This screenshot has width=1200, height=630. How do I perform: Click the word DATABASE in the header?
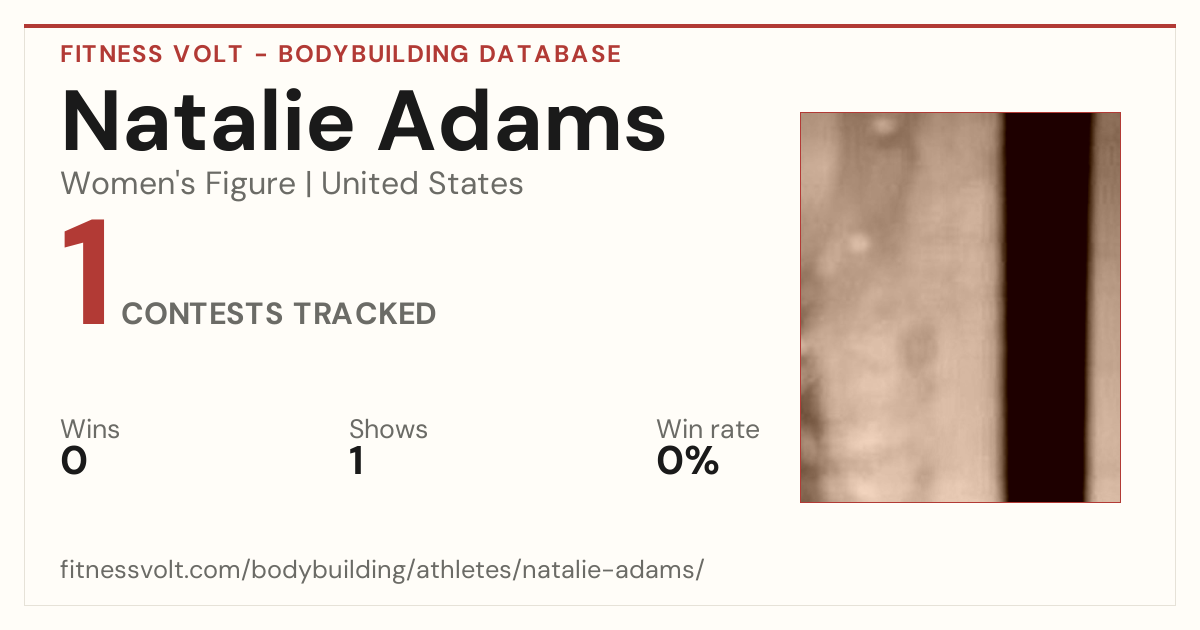tap(549, 54)
